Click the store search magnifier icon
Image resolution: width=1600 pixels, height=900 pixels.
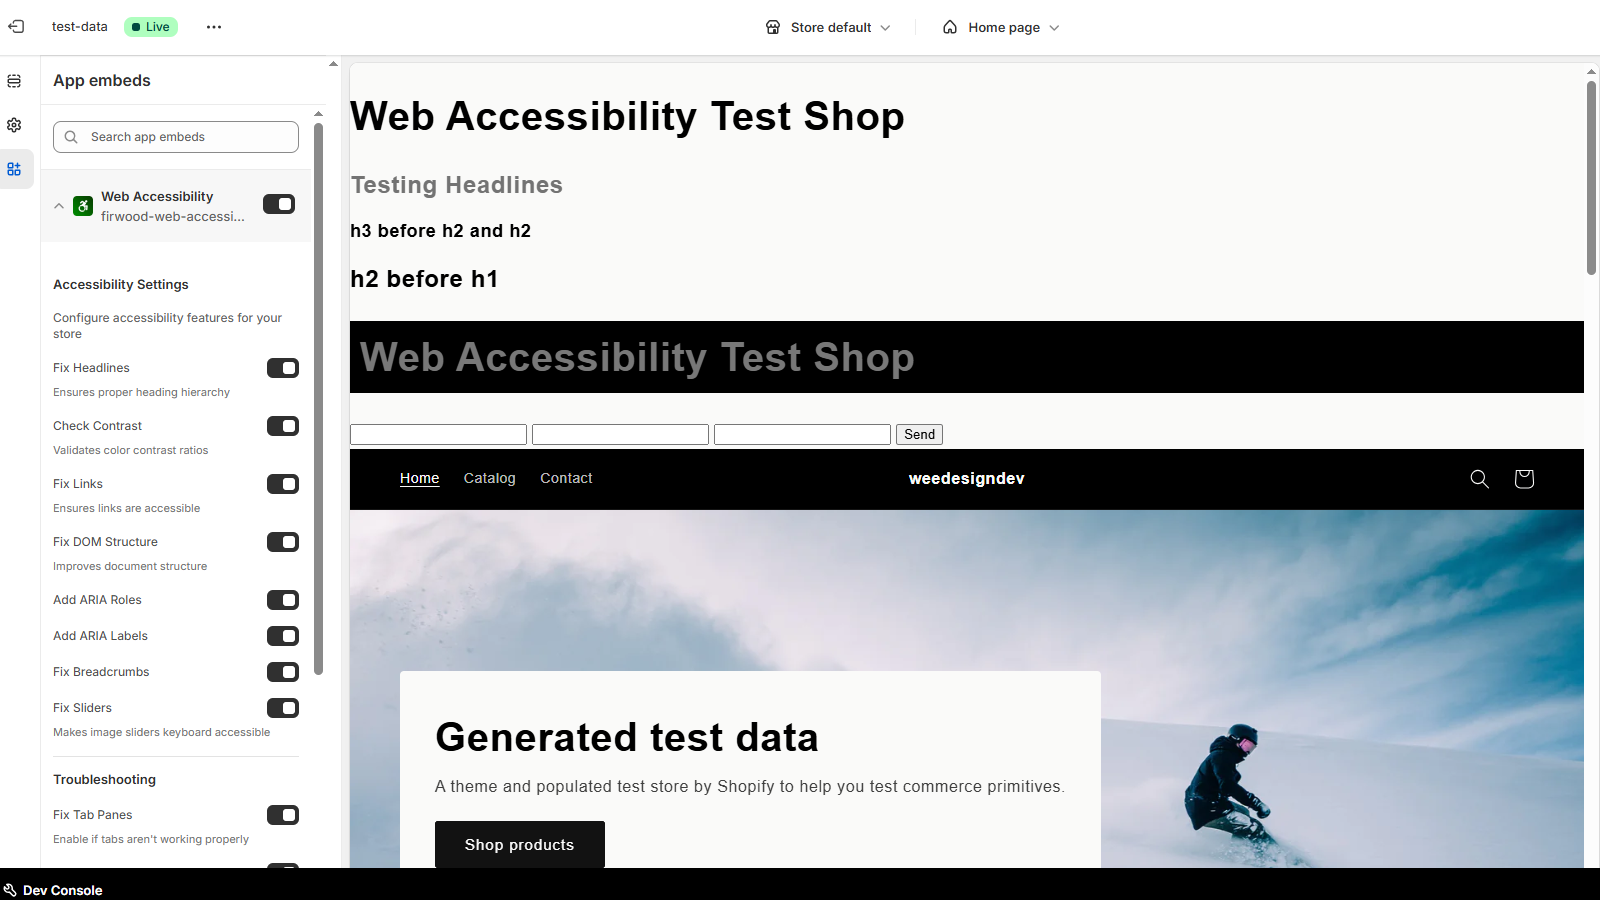click(x=1479, y=479)
